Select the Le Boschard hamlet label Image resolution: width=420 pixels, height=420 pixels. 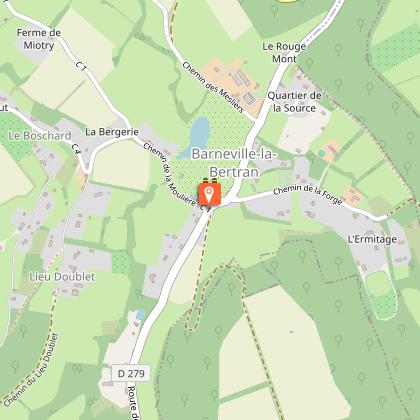pyautogui.click(x=40, y=136)
